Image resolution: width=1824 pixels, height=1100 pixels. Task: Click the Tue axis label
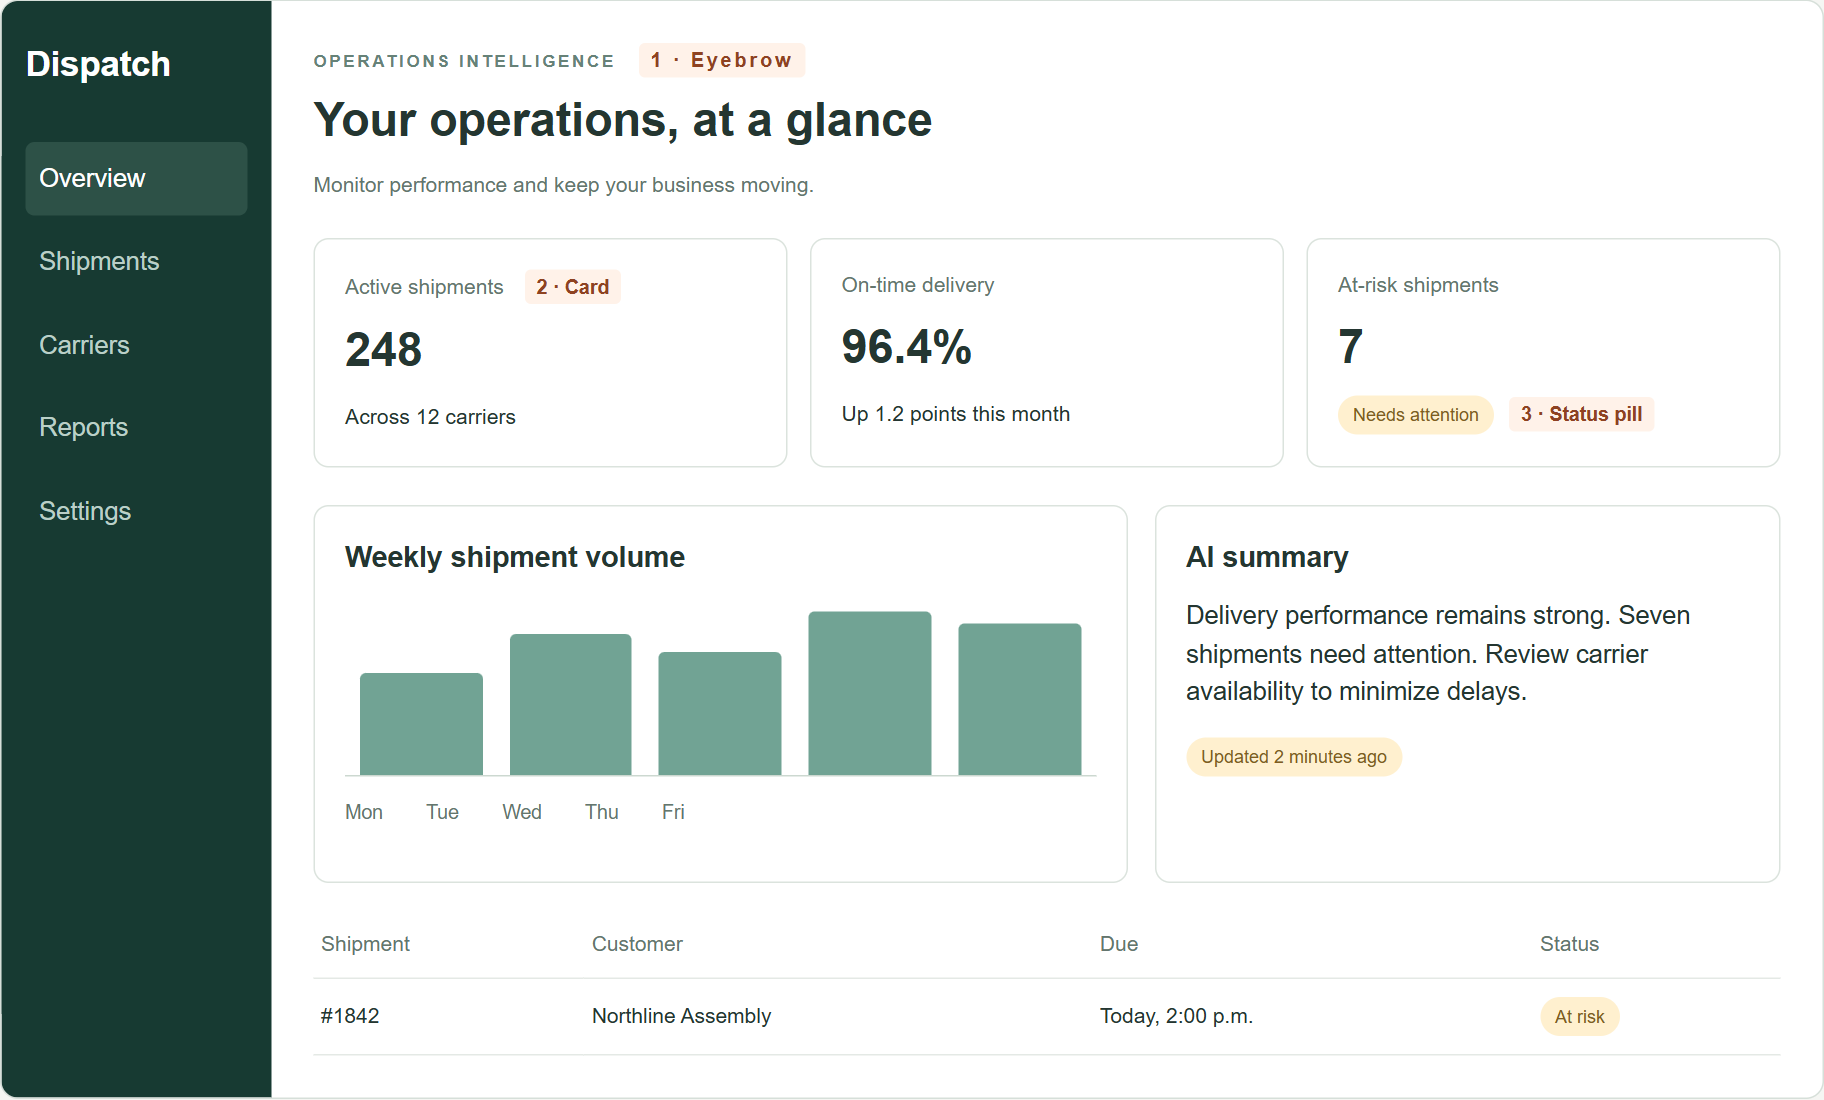coord(442,812)
